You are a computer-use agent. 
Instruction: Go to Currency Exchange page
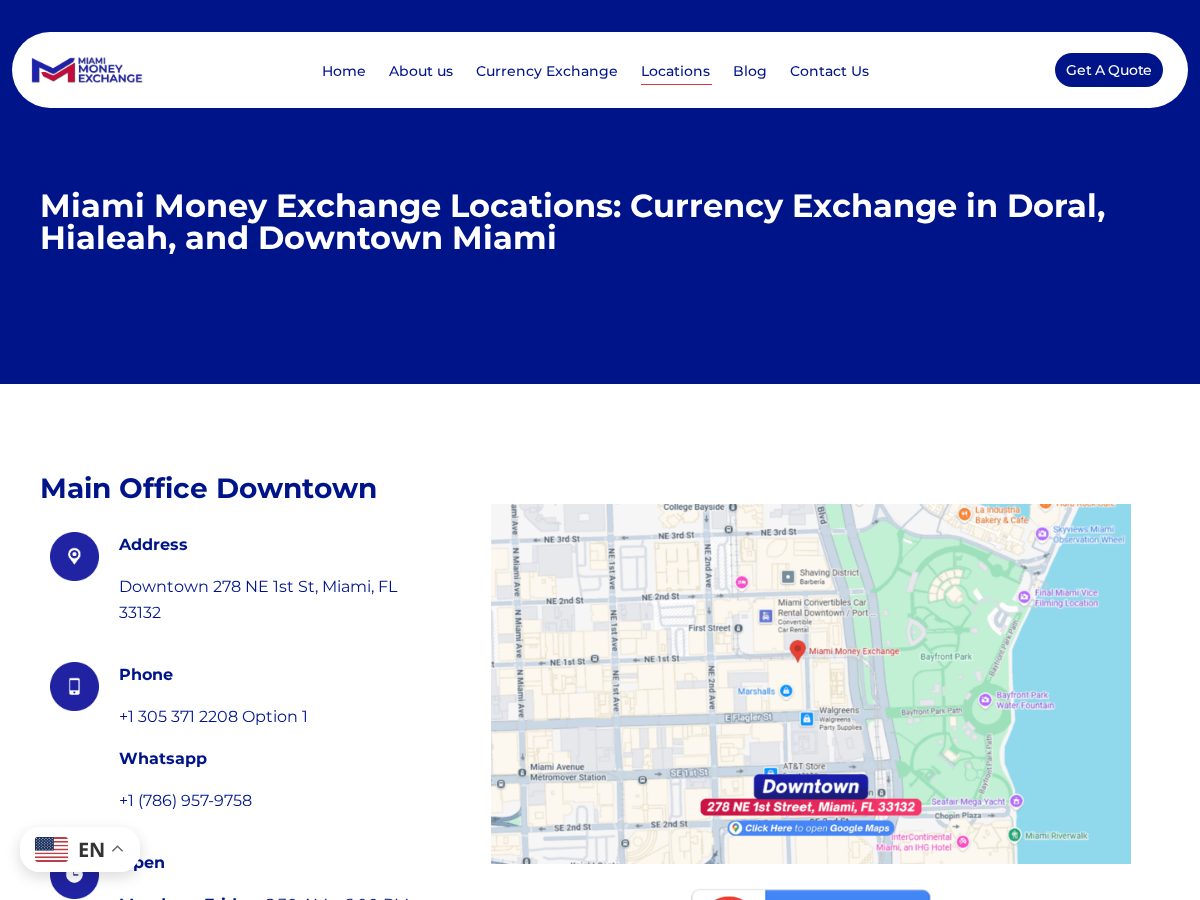click(547, 71)
